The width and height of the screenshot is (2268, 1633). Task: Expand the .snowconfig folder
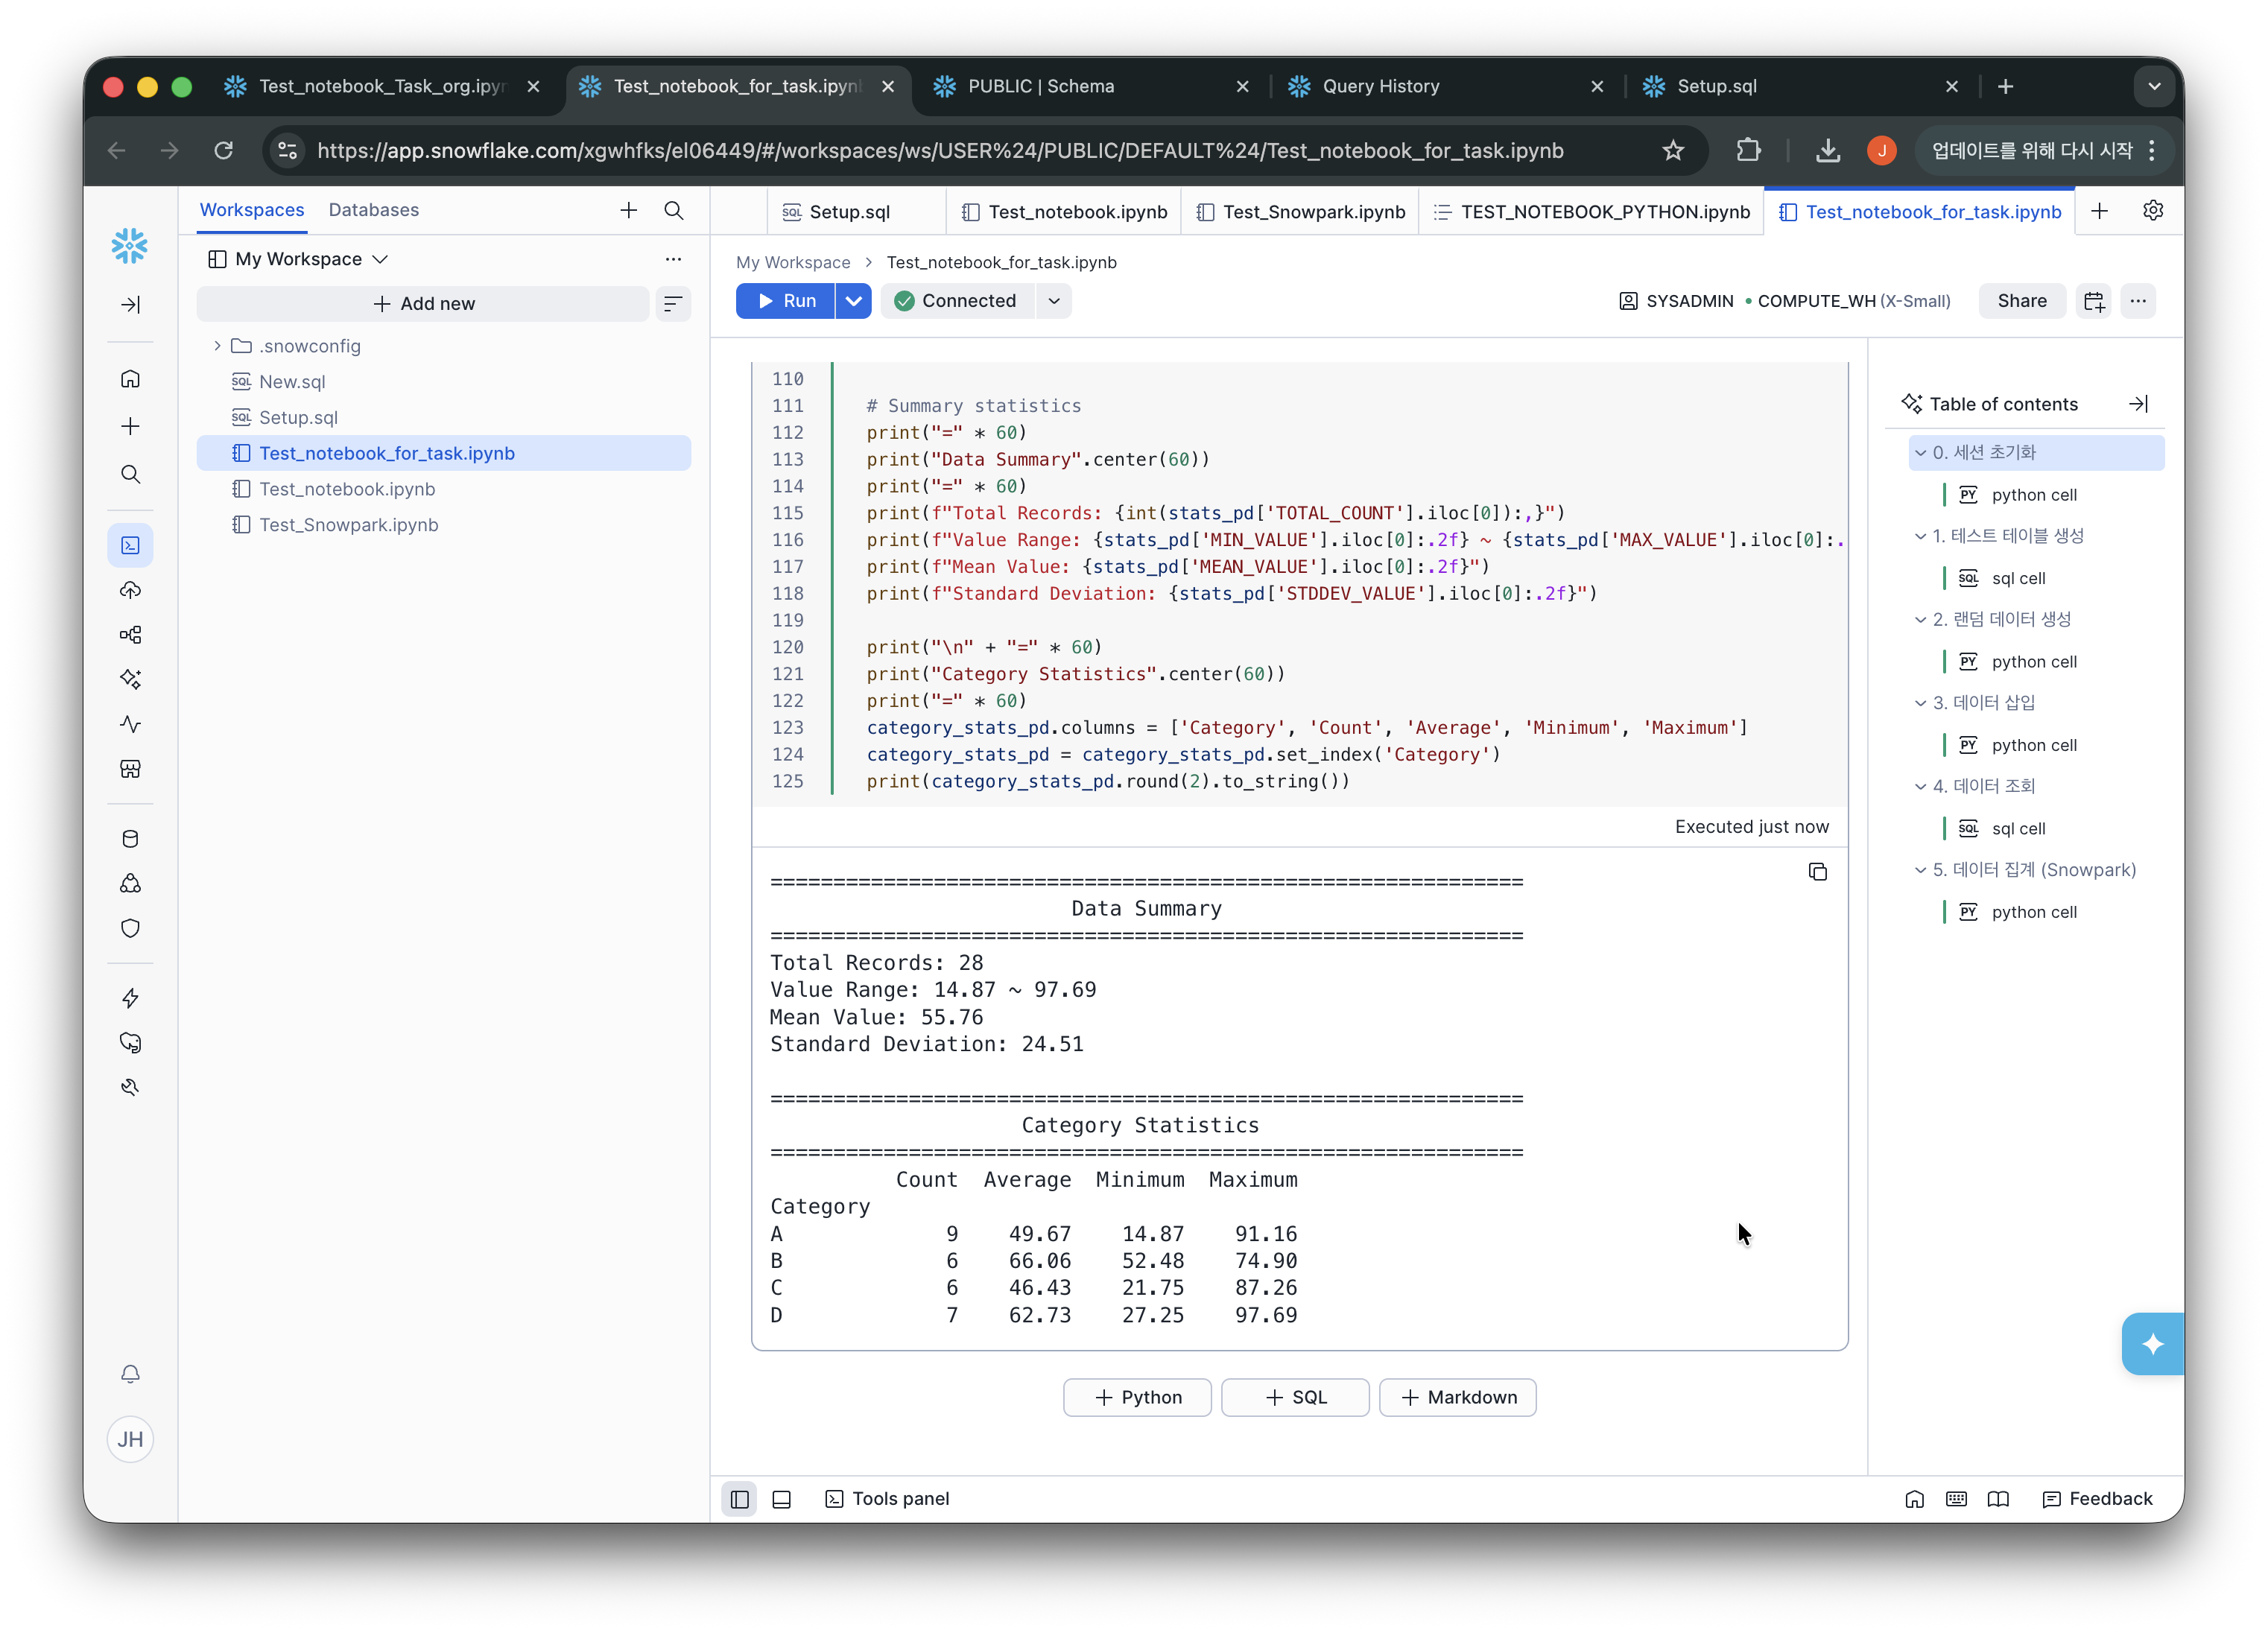pyautogui.click(x=216, y=346)
